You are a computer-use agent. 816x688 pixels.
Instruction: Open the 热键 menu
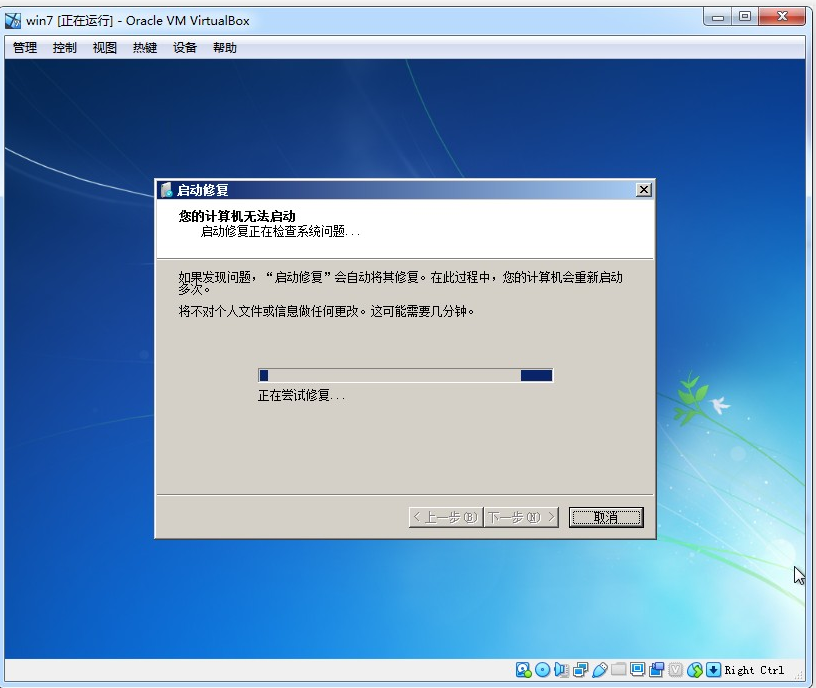(145, 48)
